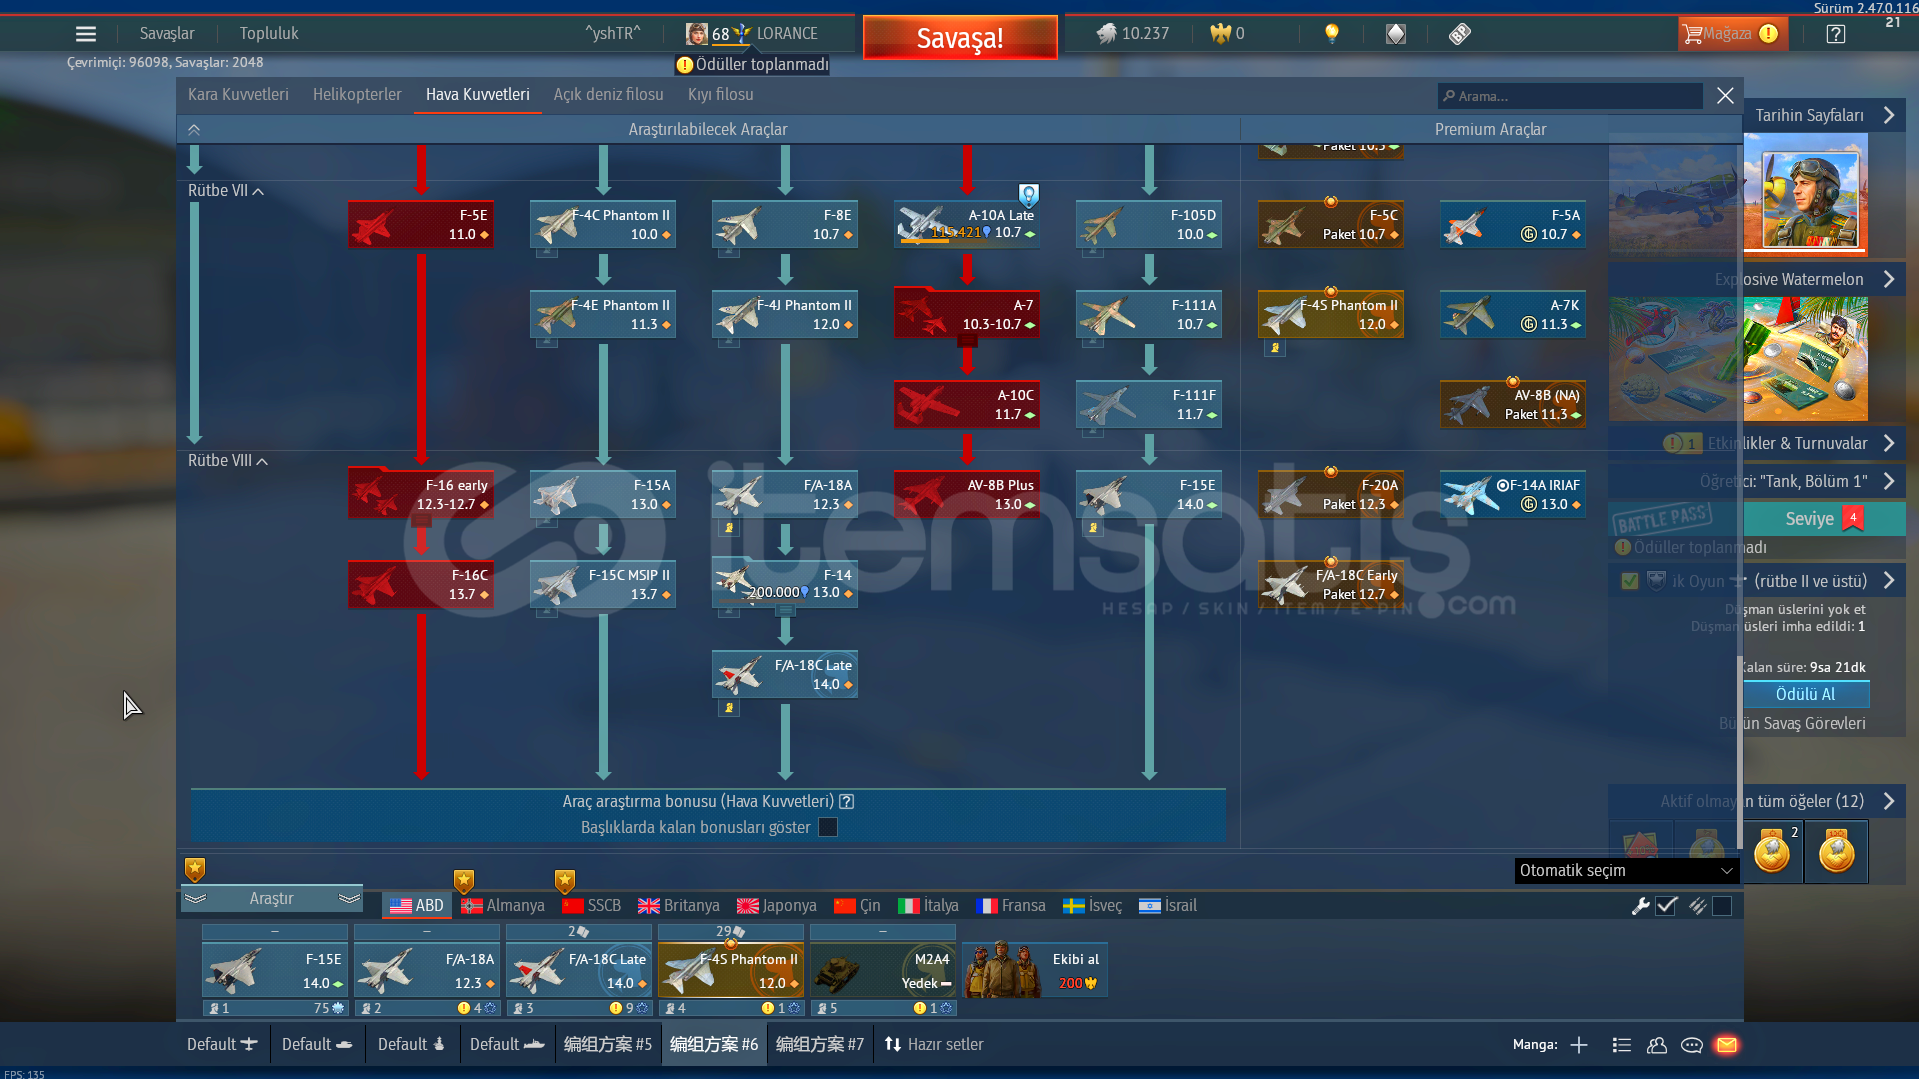This screenshot has height=1079, width=1919.
Task: Select the F-5E aircraft in the tree
Action: coord(421,224)
